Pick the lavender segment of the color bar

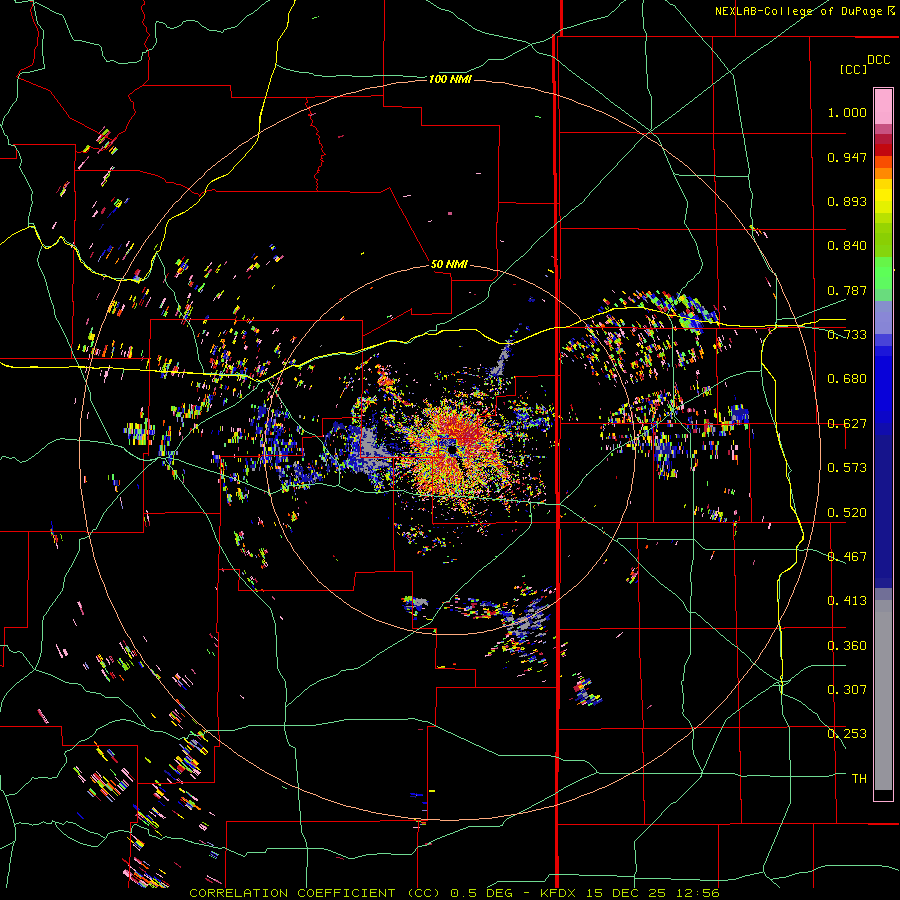click(883, 317)
